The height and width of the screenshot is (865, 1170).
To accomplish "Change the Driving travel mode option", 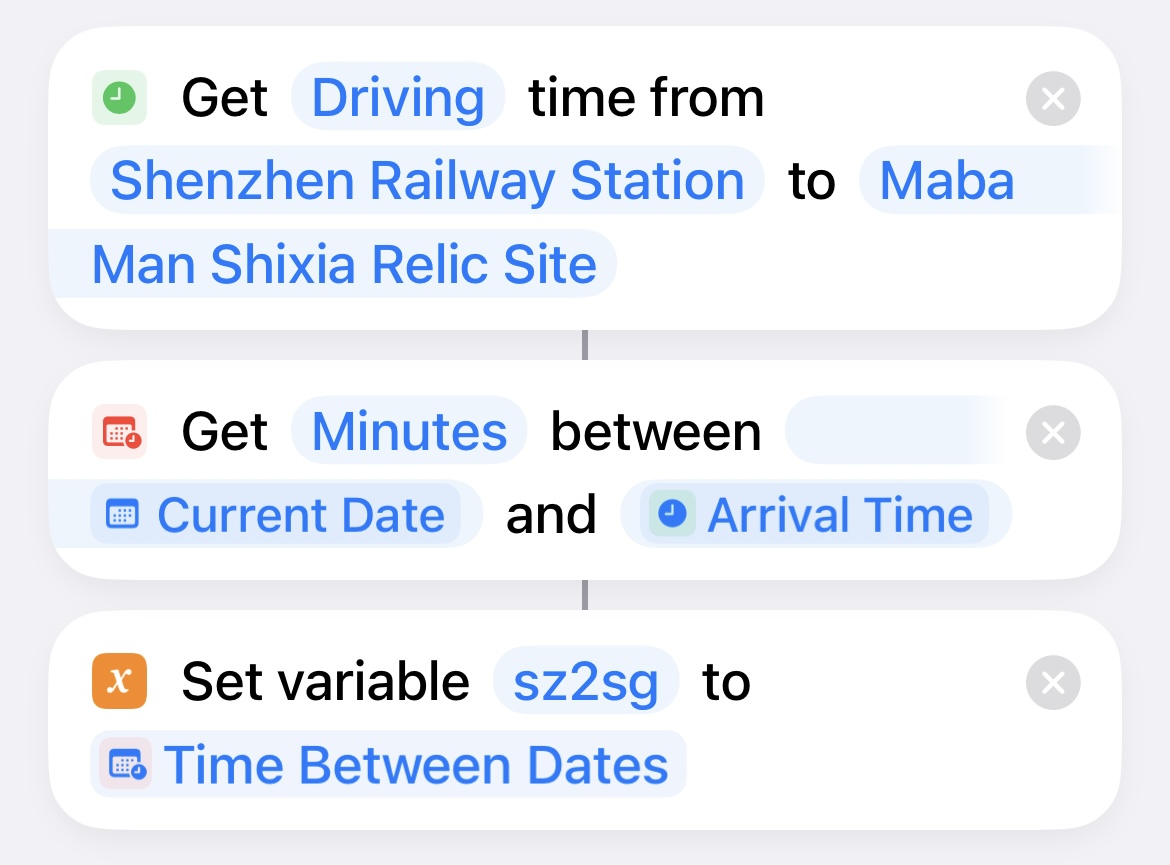I will coord(398,98).
